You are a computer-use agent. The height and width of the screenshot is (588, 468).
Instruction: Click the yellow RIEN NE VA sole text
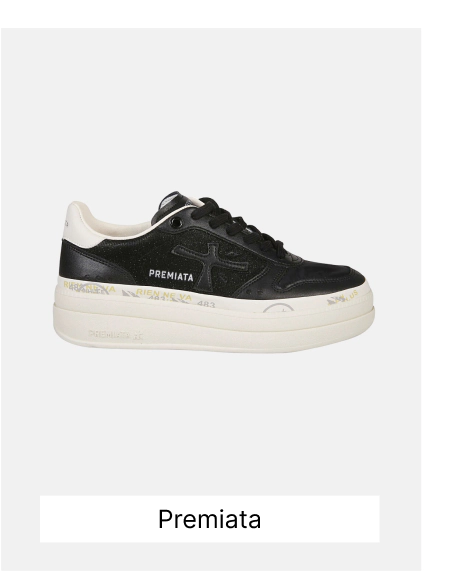point(164,294)
